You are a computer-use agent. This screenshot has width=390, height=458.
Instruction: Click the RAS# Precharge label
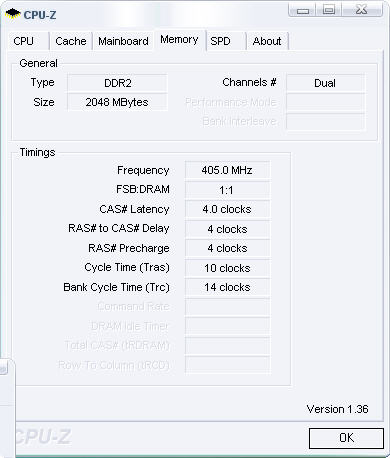(x=129, y=248)
